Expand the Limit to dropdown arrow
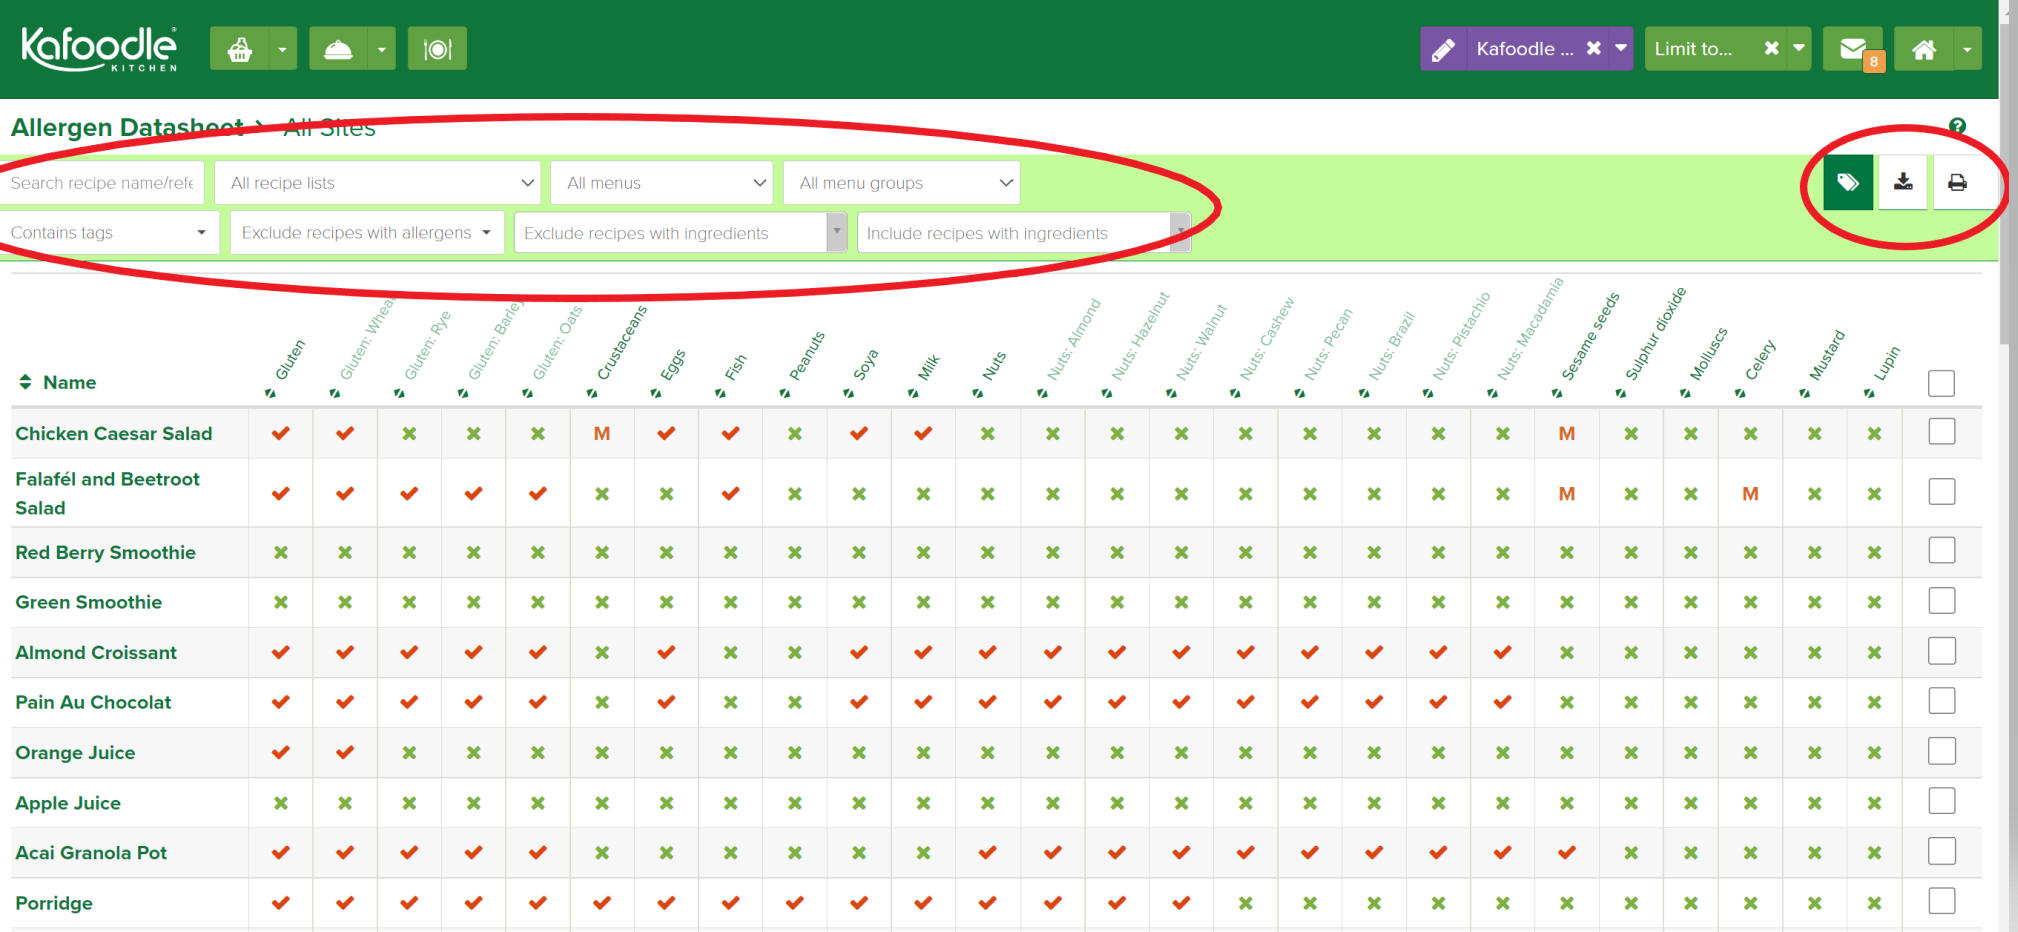Viewport: 2018px width, 932px height. coord(1799,48)
